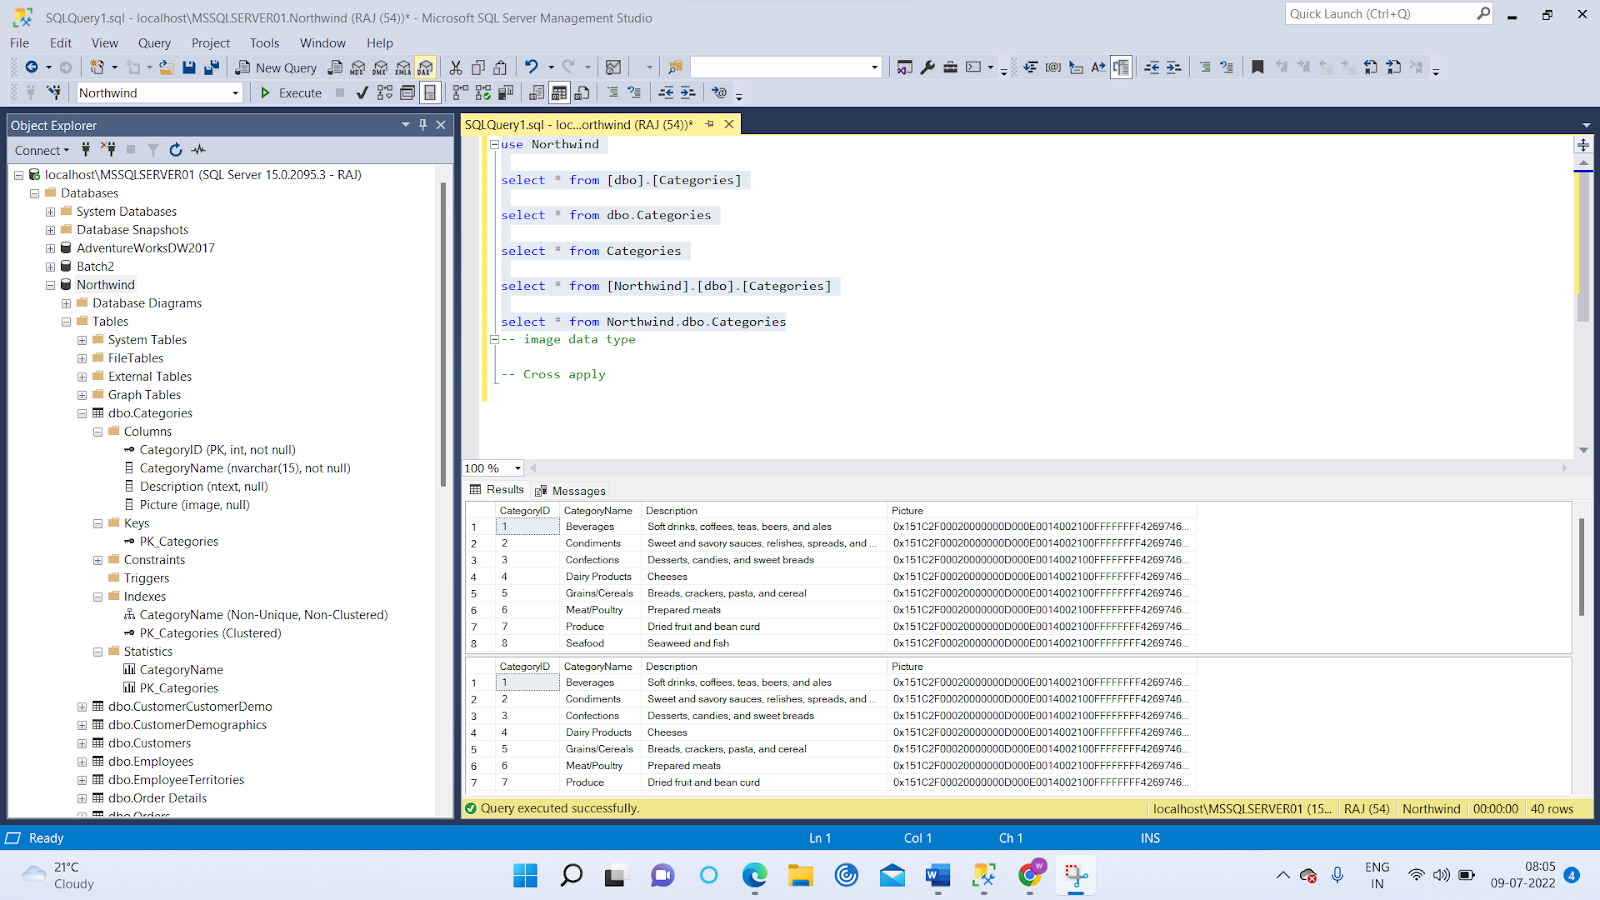
Task: Click the Find in Files icon
Action: coord(675,67)
